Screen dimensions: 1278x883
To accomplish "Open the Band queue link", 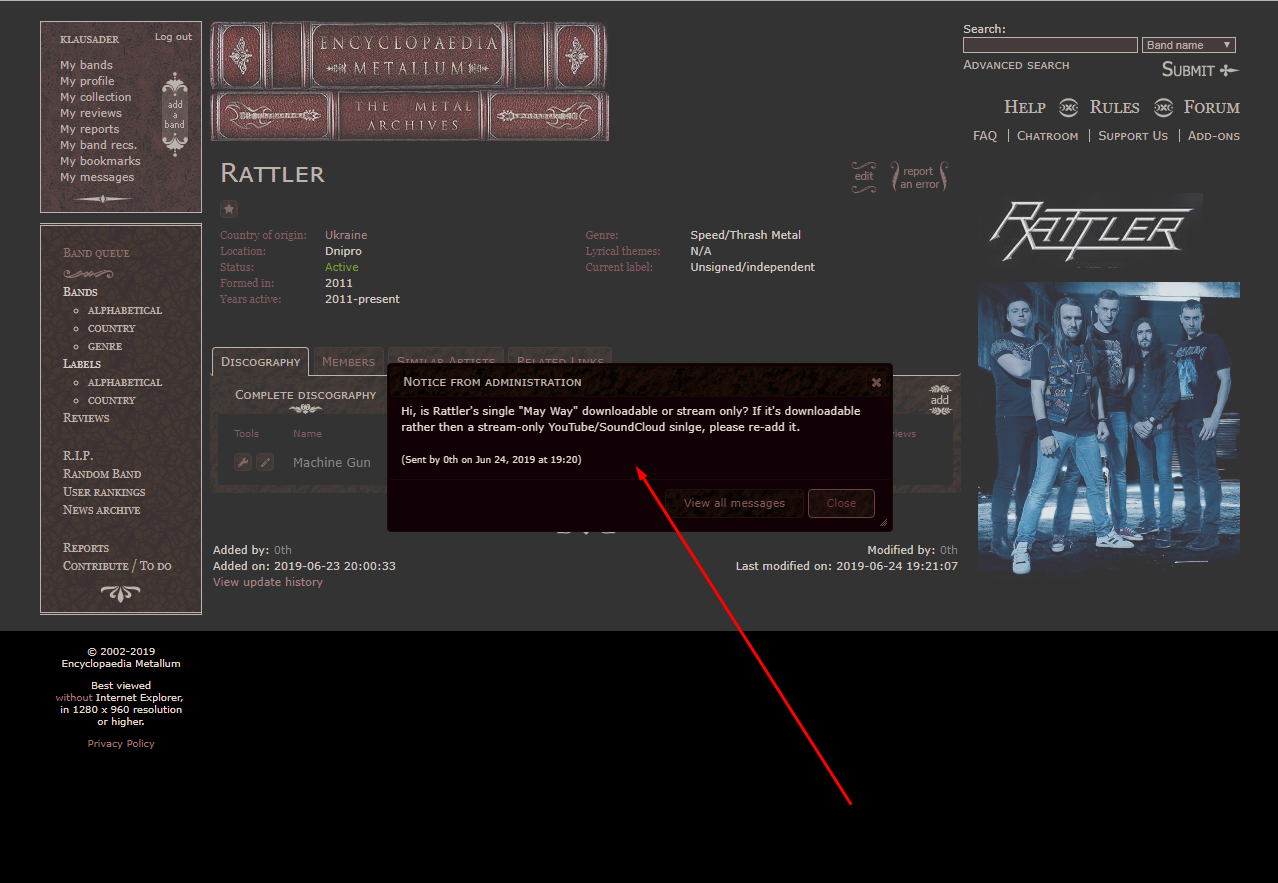I will point(96,253).
